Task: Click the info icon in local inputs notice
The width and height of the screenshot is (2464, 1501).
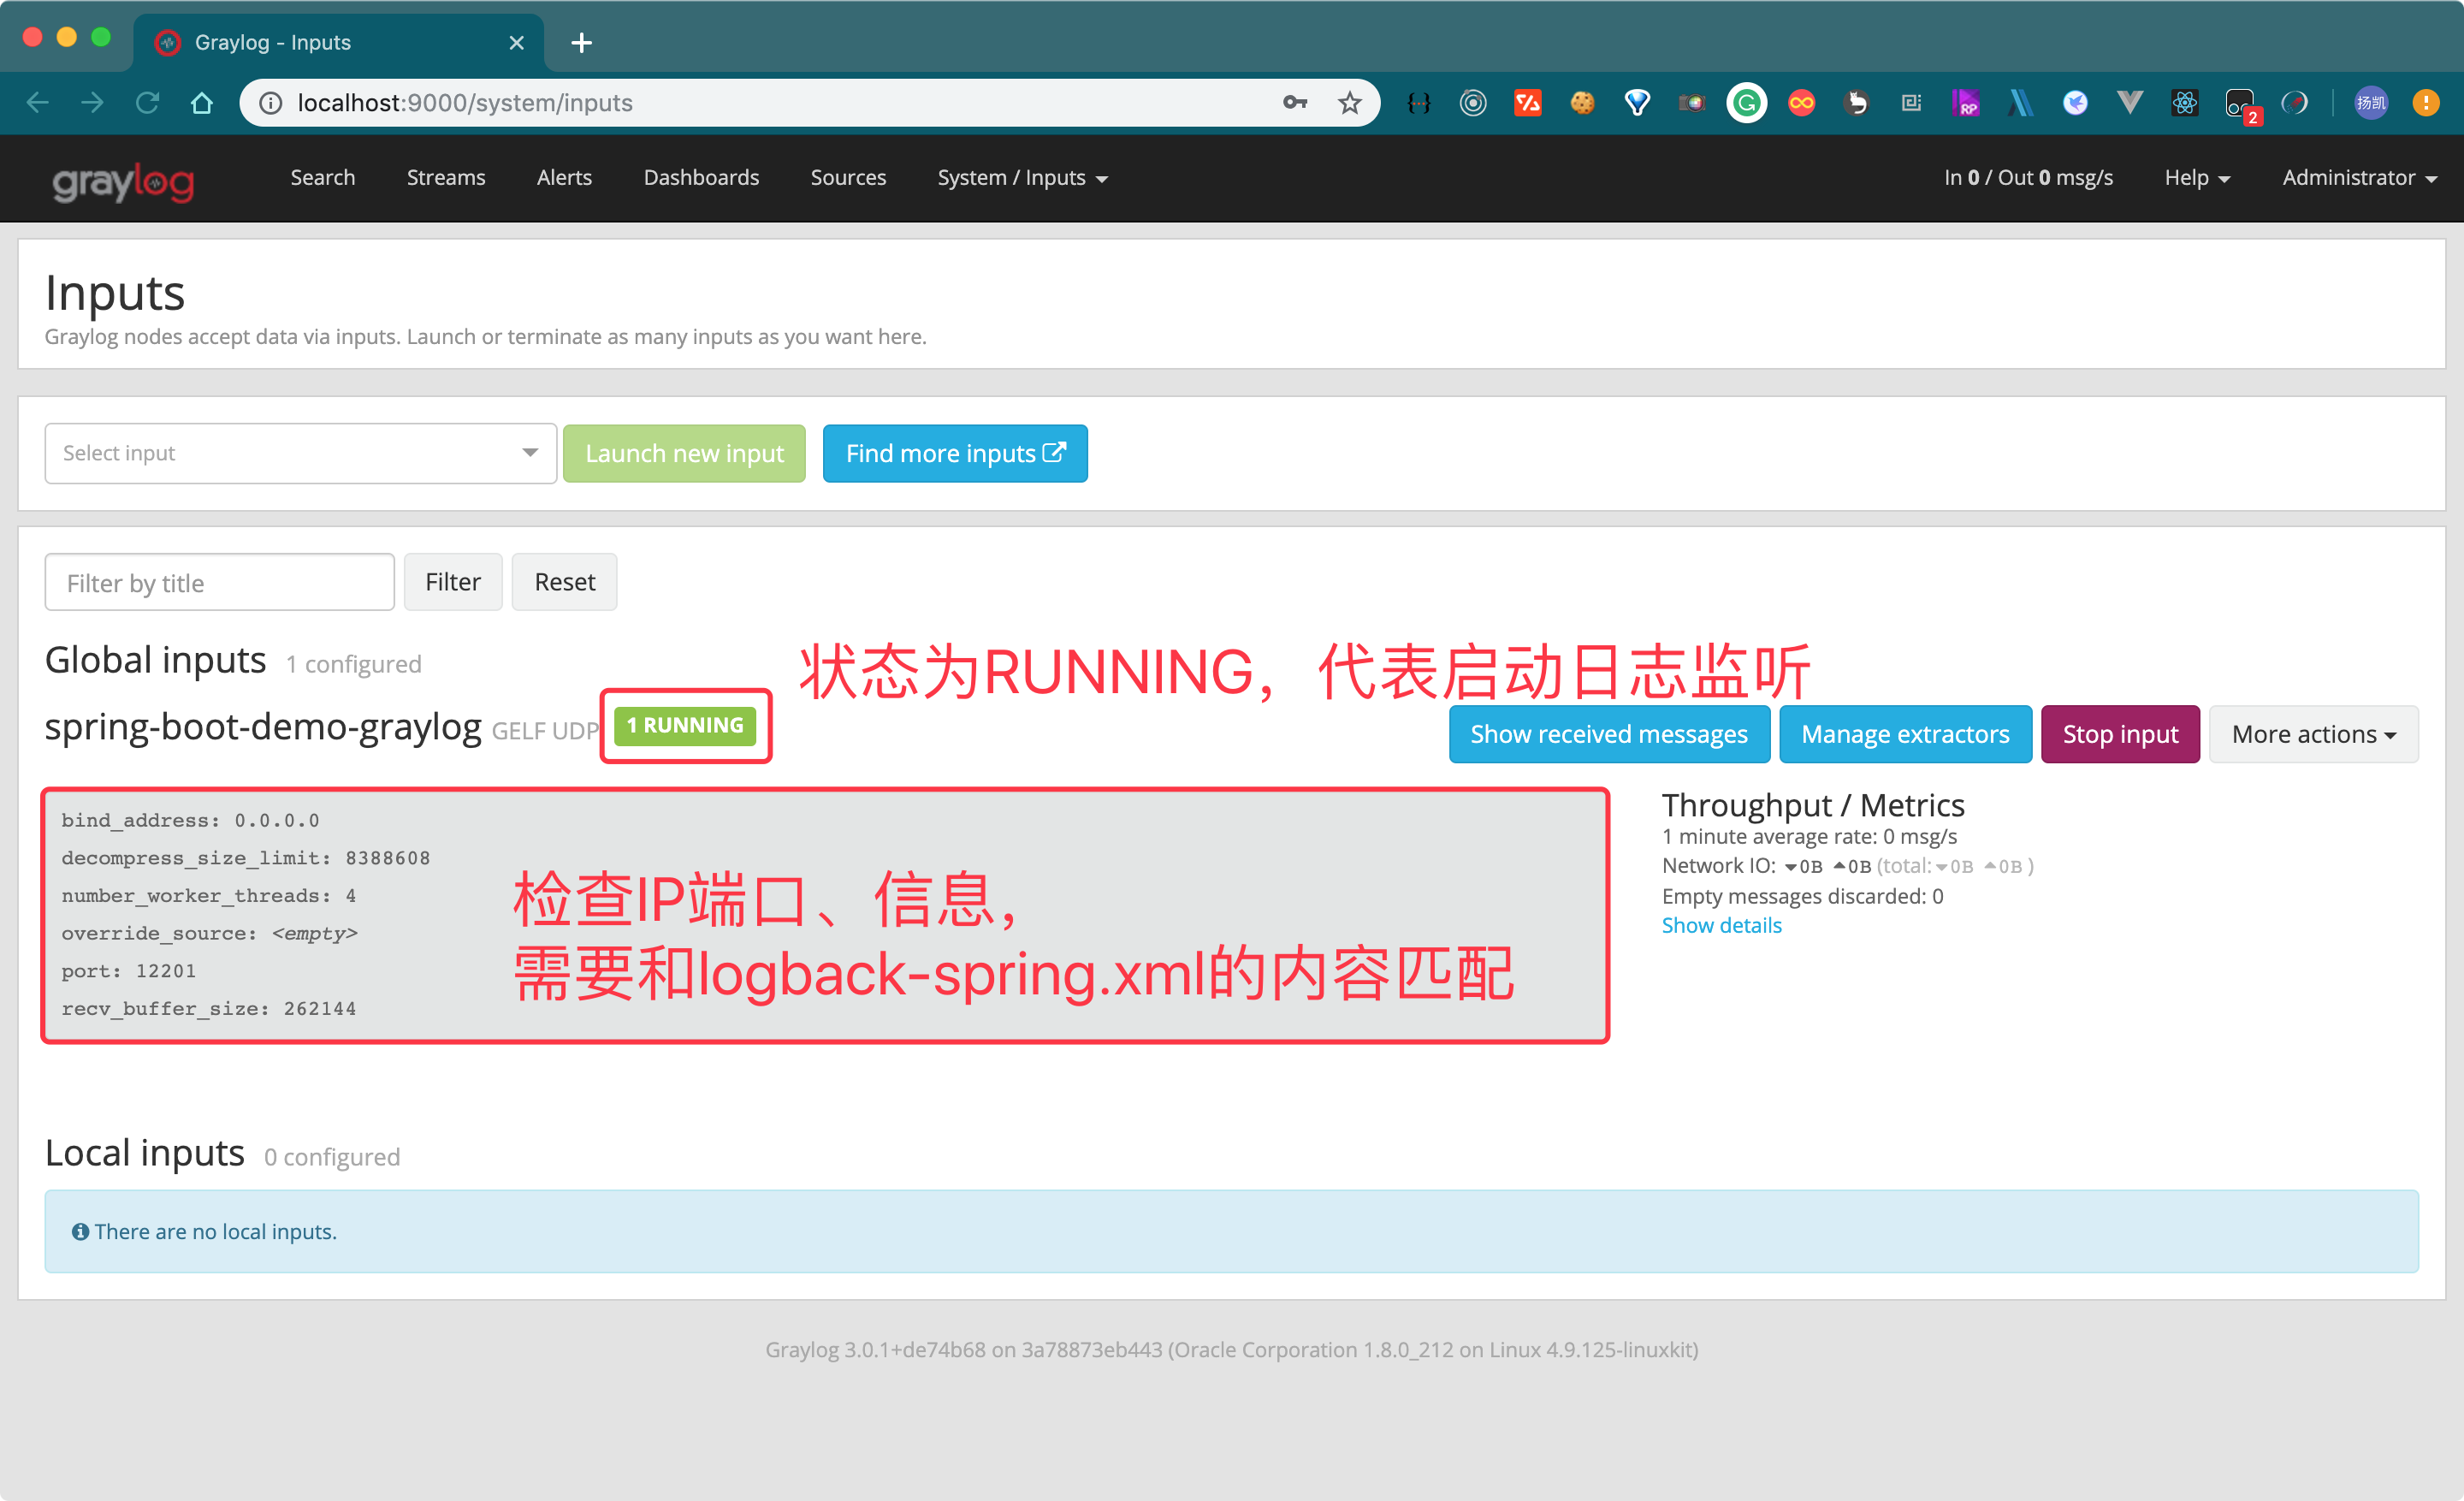Action: [81, 1231]
